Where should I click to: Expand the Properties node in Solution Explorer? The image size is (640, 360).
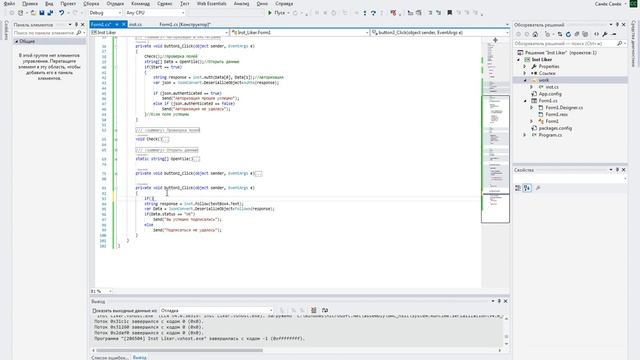525,67
